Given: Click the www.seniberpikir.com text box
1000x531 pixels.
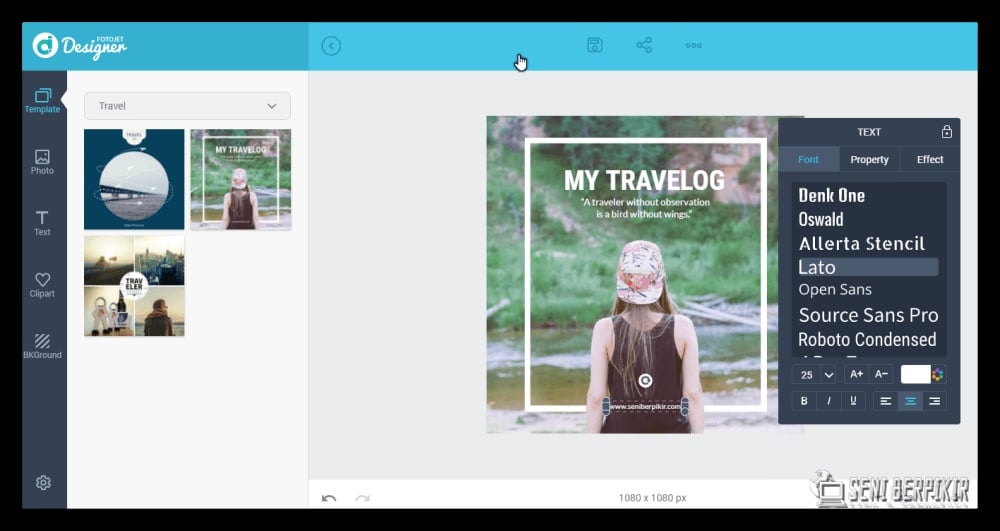Looking at the screenshot, I should [645, 407].
